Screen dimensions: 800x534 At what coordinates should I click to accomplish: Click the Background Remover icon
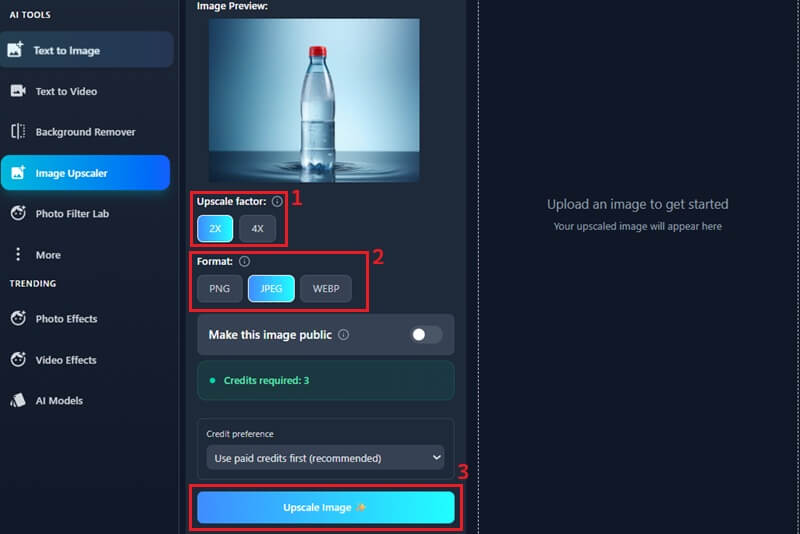(x=18, y=132)
